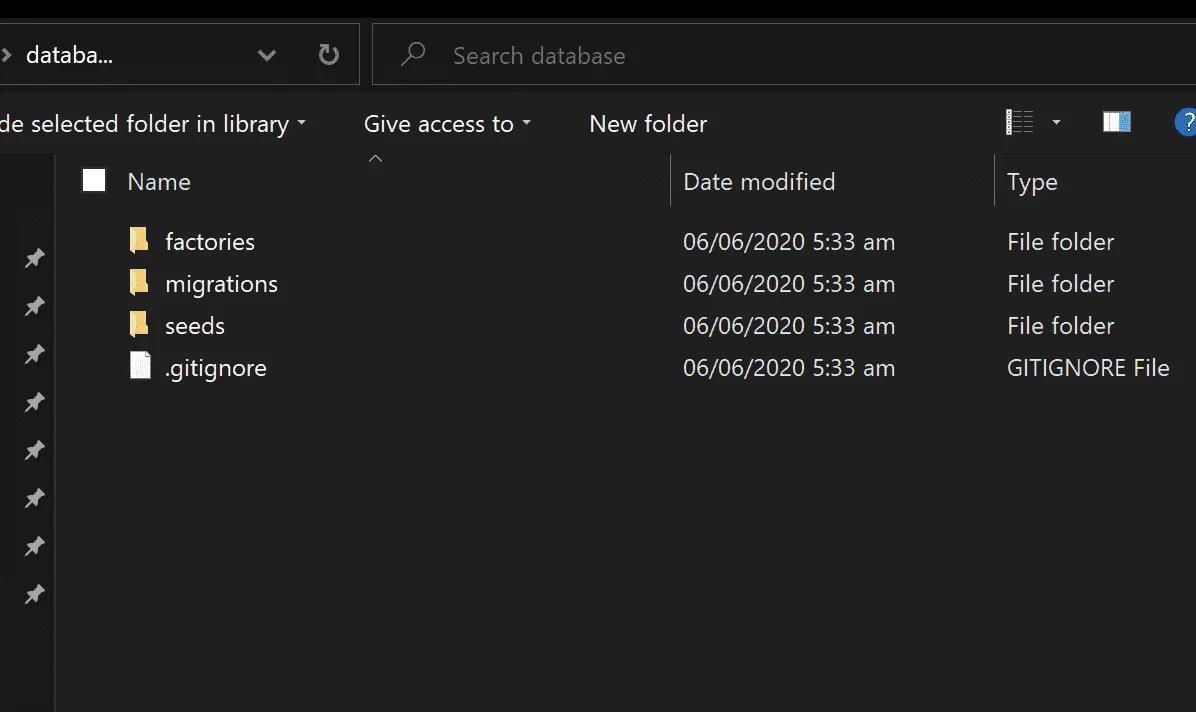Click the refresh icon in address bar

click(329, 54)
